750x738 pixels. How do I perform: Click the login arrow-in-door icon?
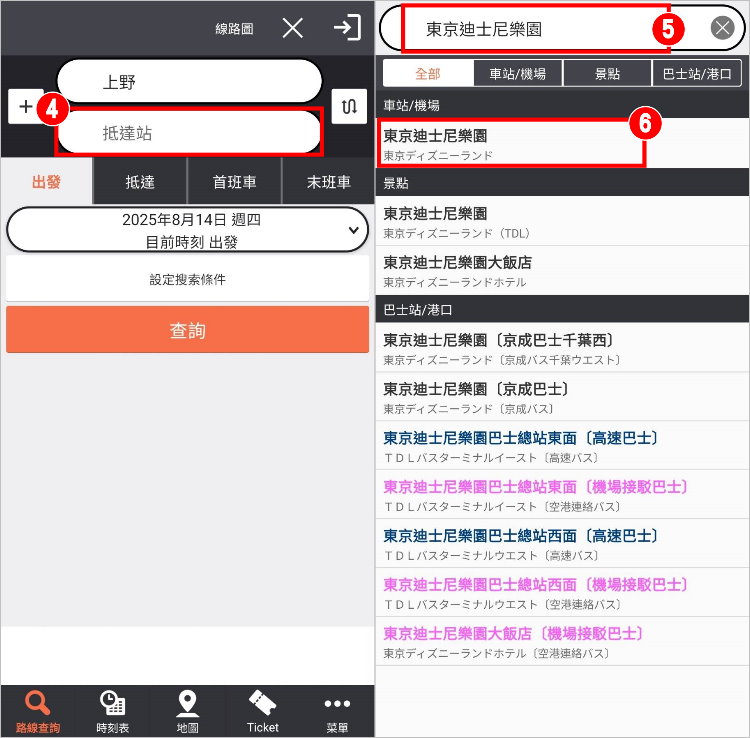tap(347, 27)
